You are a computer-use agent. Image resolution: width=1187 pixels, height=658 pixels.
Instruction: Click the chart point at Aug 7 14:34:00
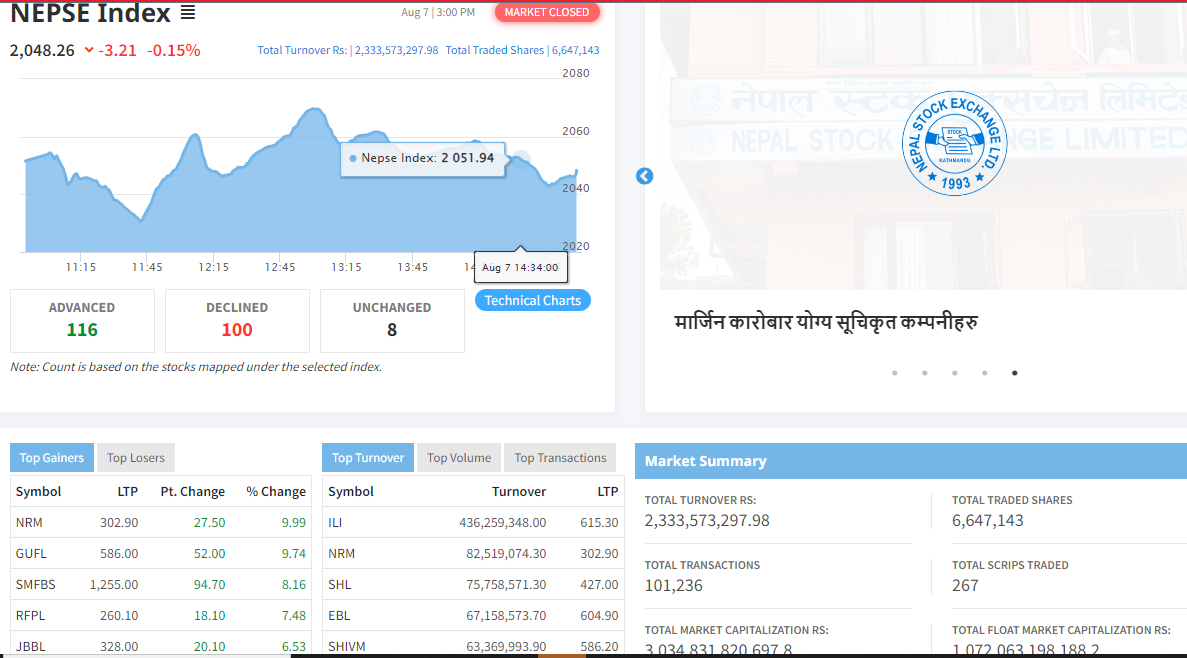[522, 158]
